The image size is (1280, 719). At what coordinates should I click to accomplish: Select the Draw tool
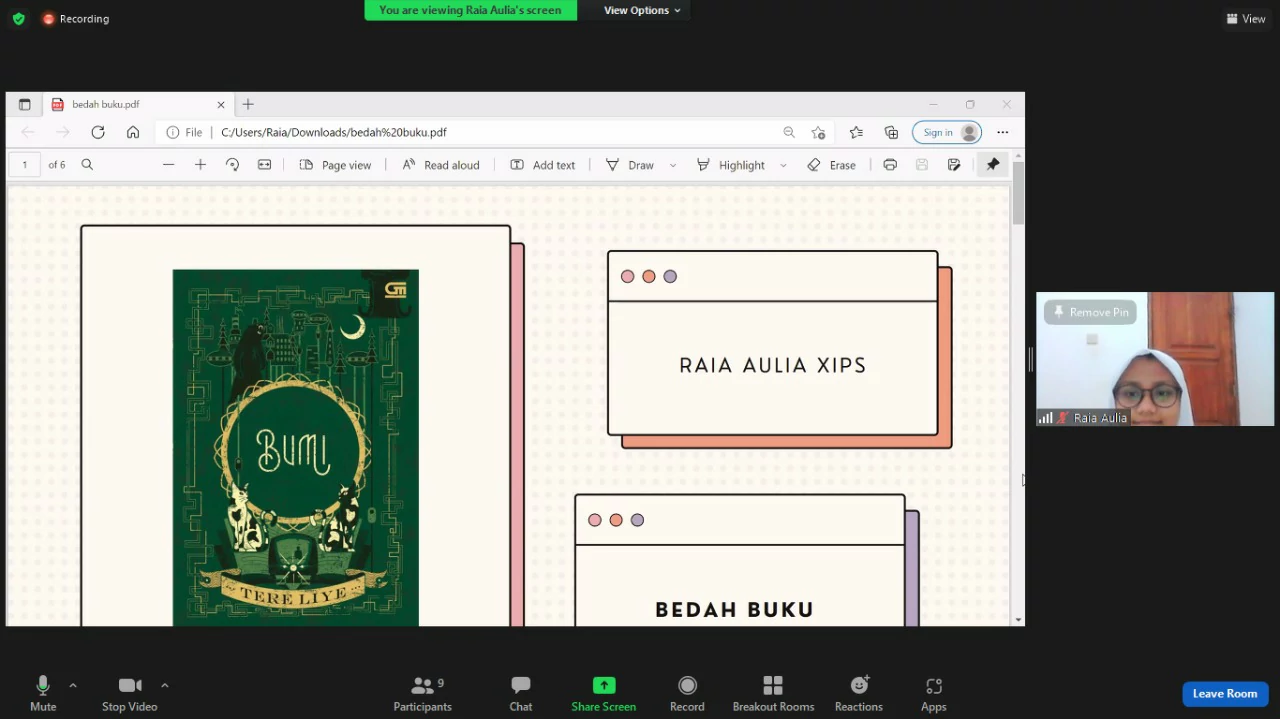629,165
